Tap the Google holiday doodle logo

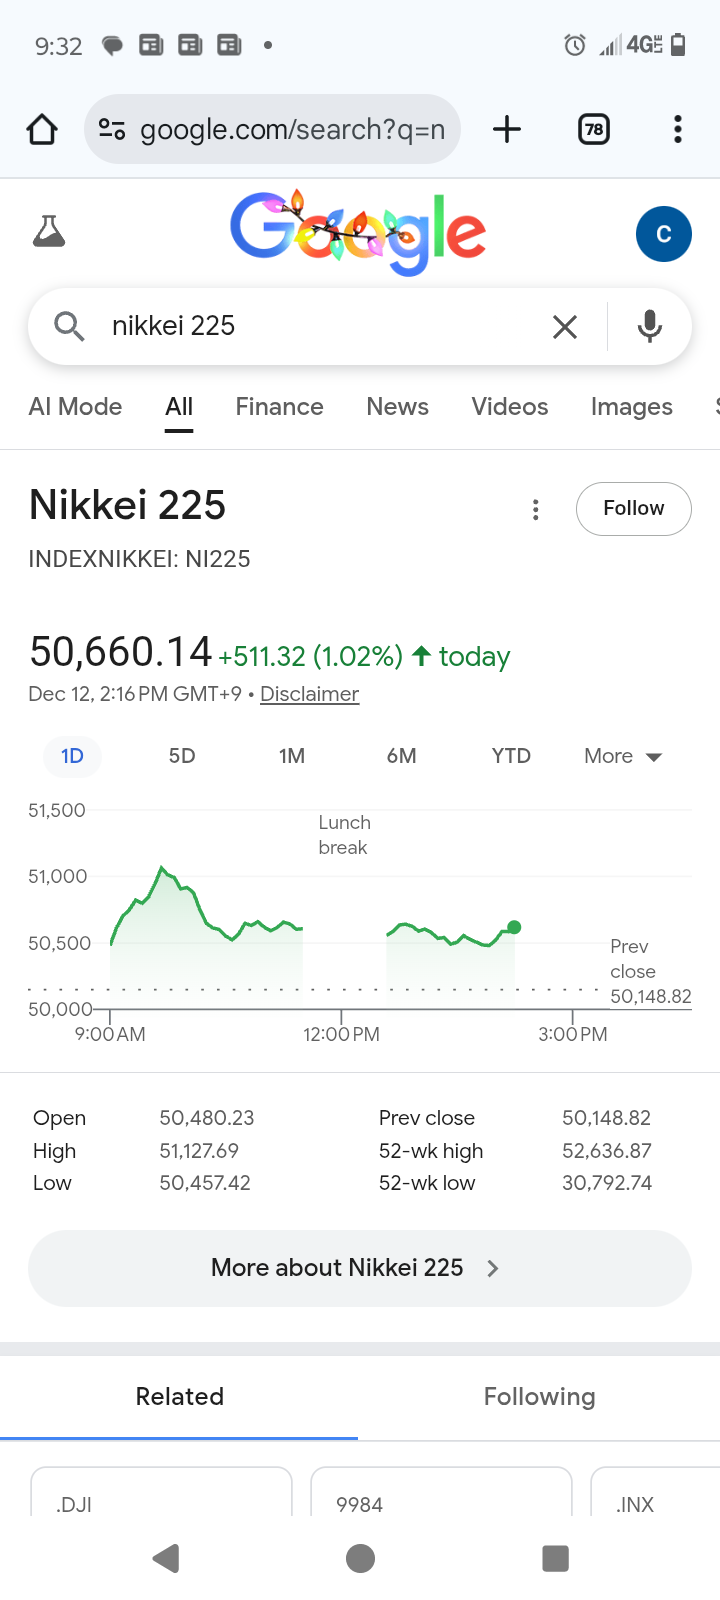[358, 232]
